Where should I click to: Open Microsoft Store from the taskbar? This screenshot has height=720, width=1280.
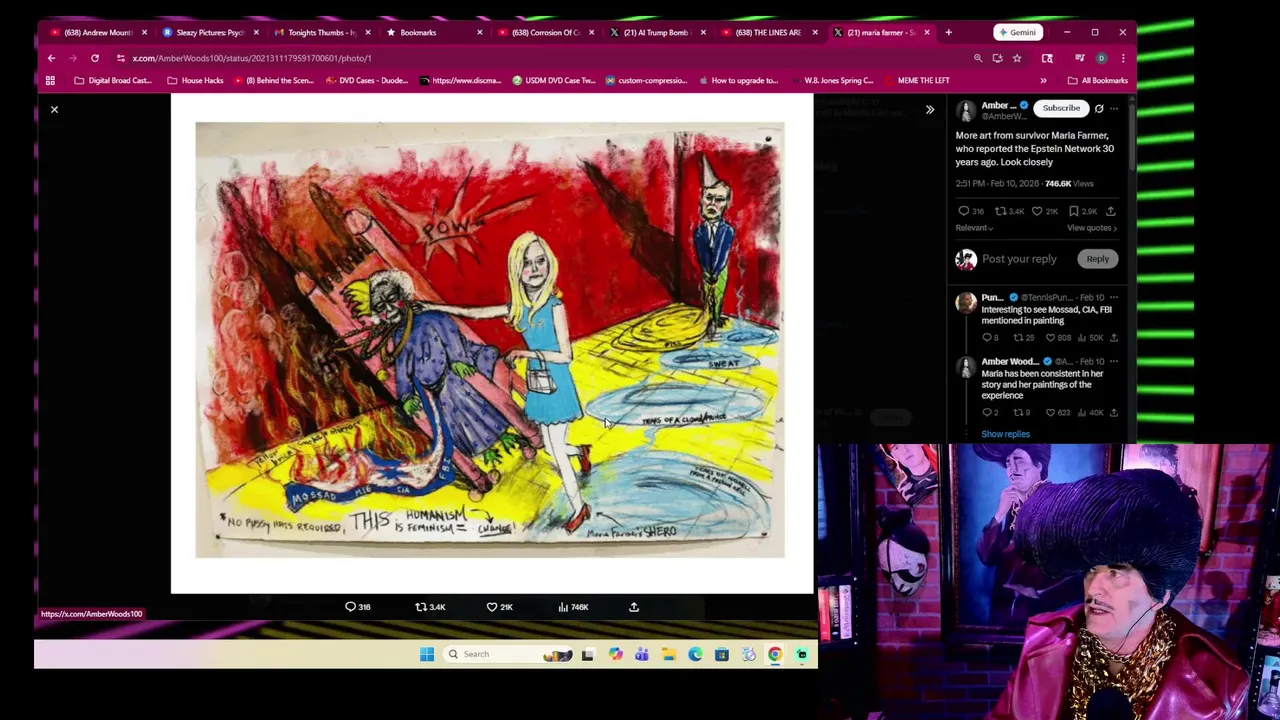click(x=721, y=654)
